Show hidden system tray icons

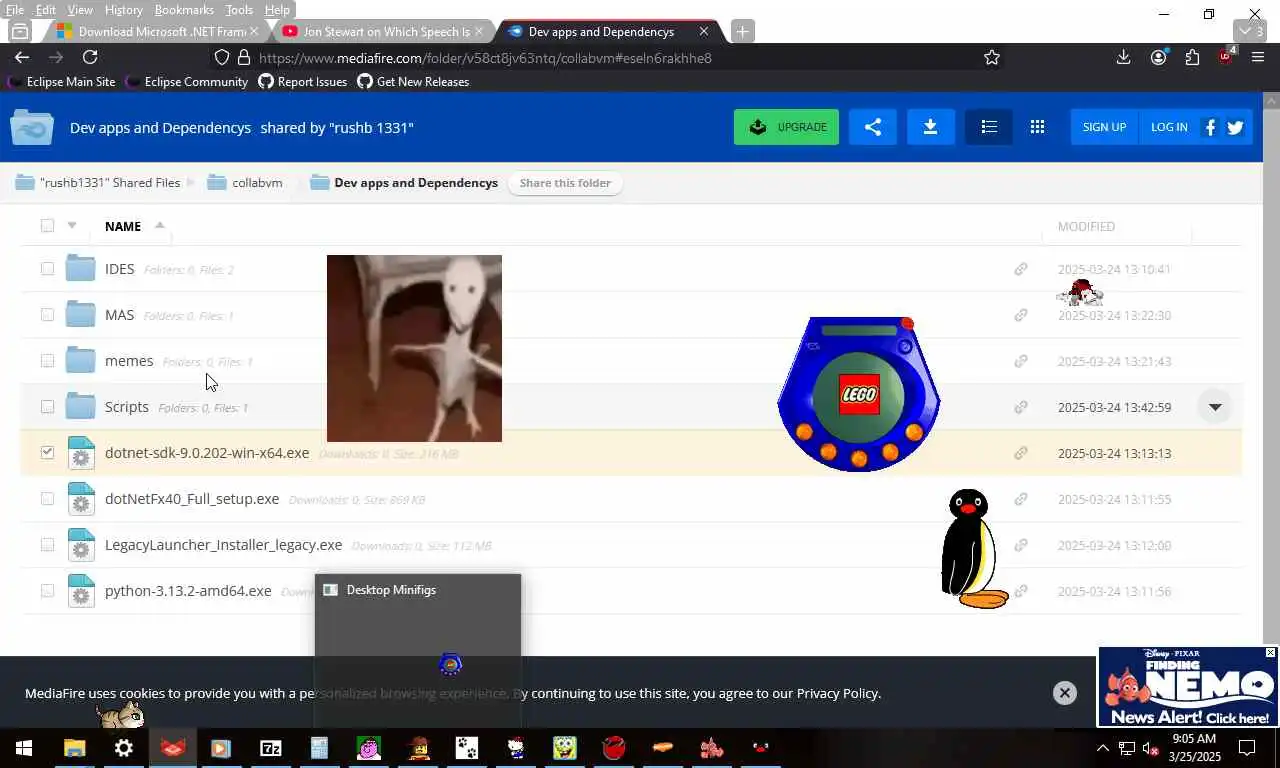[x=1102, y=748]
